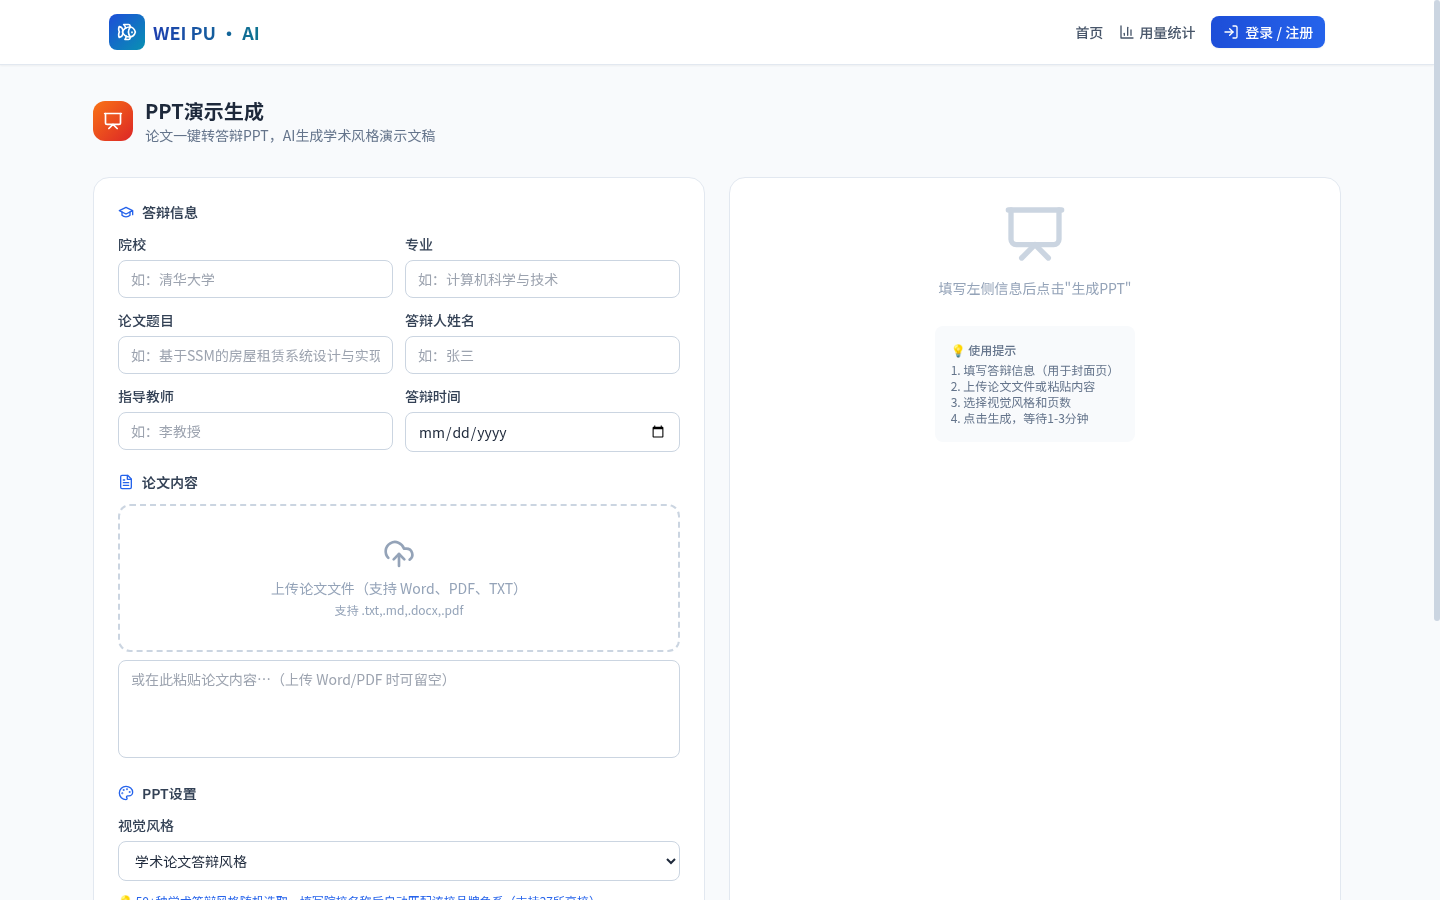This screenshot has height=900, width=1440.
Task: Click the large presentation board placeholder icon
Action: tap(1035, 233)
